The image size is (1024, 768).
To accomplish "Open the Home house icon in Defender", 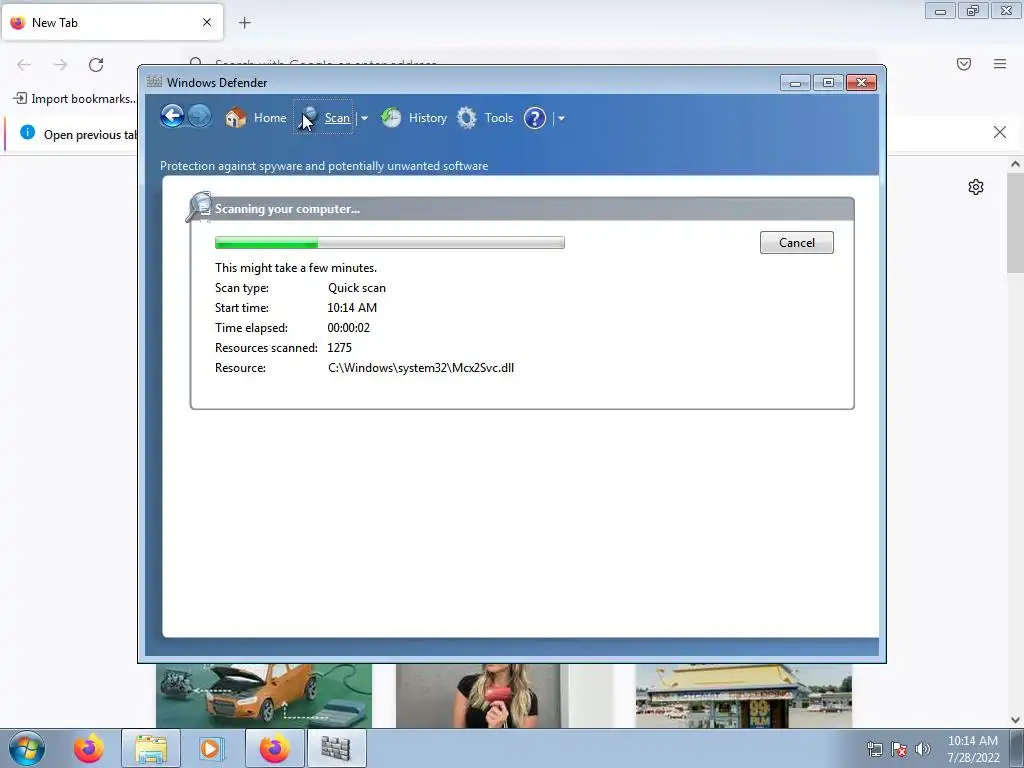I will click(235, 118).
